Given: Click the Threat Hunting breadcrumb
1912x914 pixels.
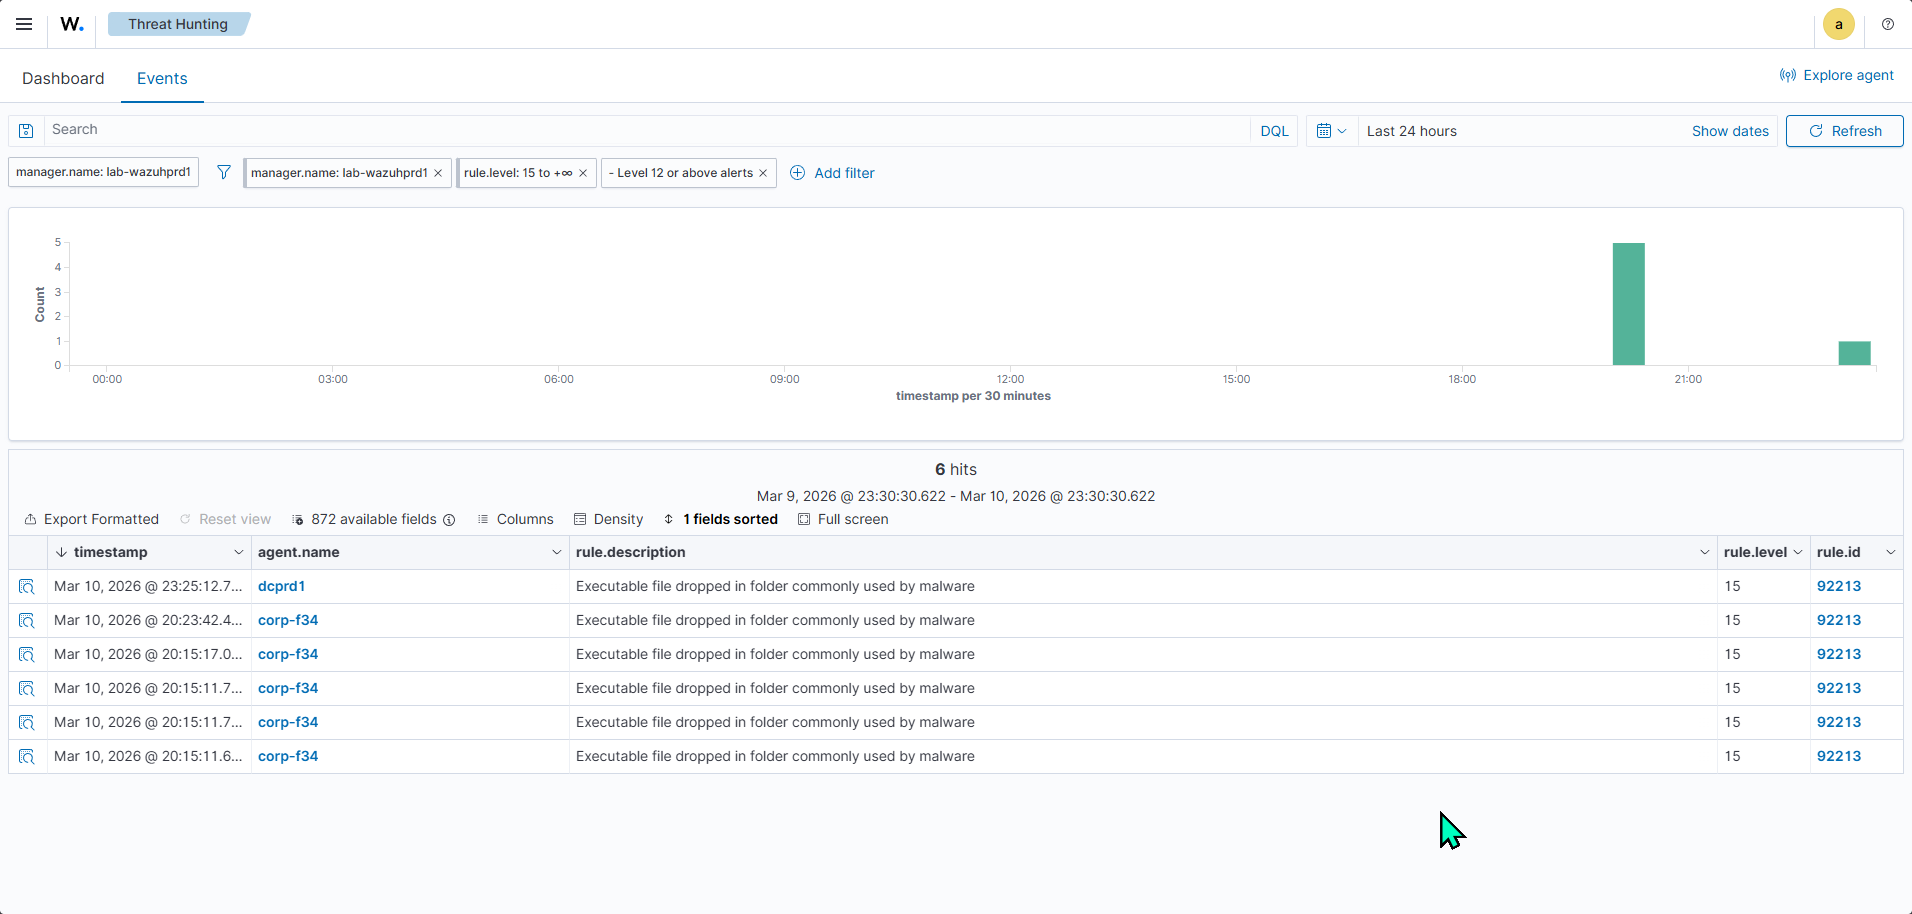Looking at the screenshot, I should coord(178,24).
